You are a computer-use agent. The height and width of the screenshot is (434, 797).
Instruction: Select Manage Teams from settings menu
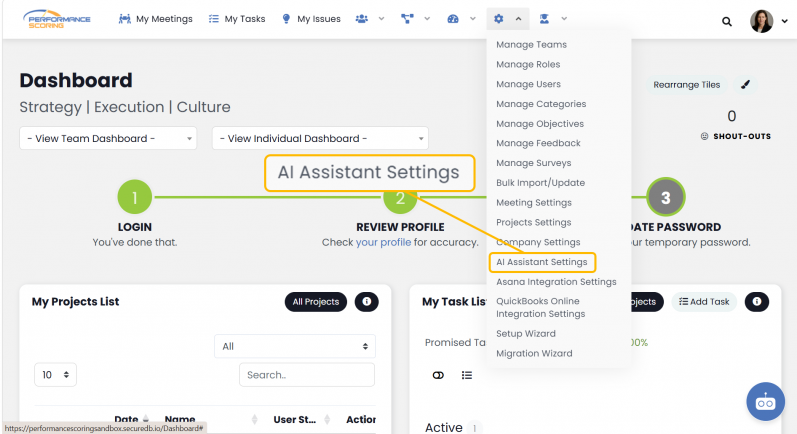[531, 45]
